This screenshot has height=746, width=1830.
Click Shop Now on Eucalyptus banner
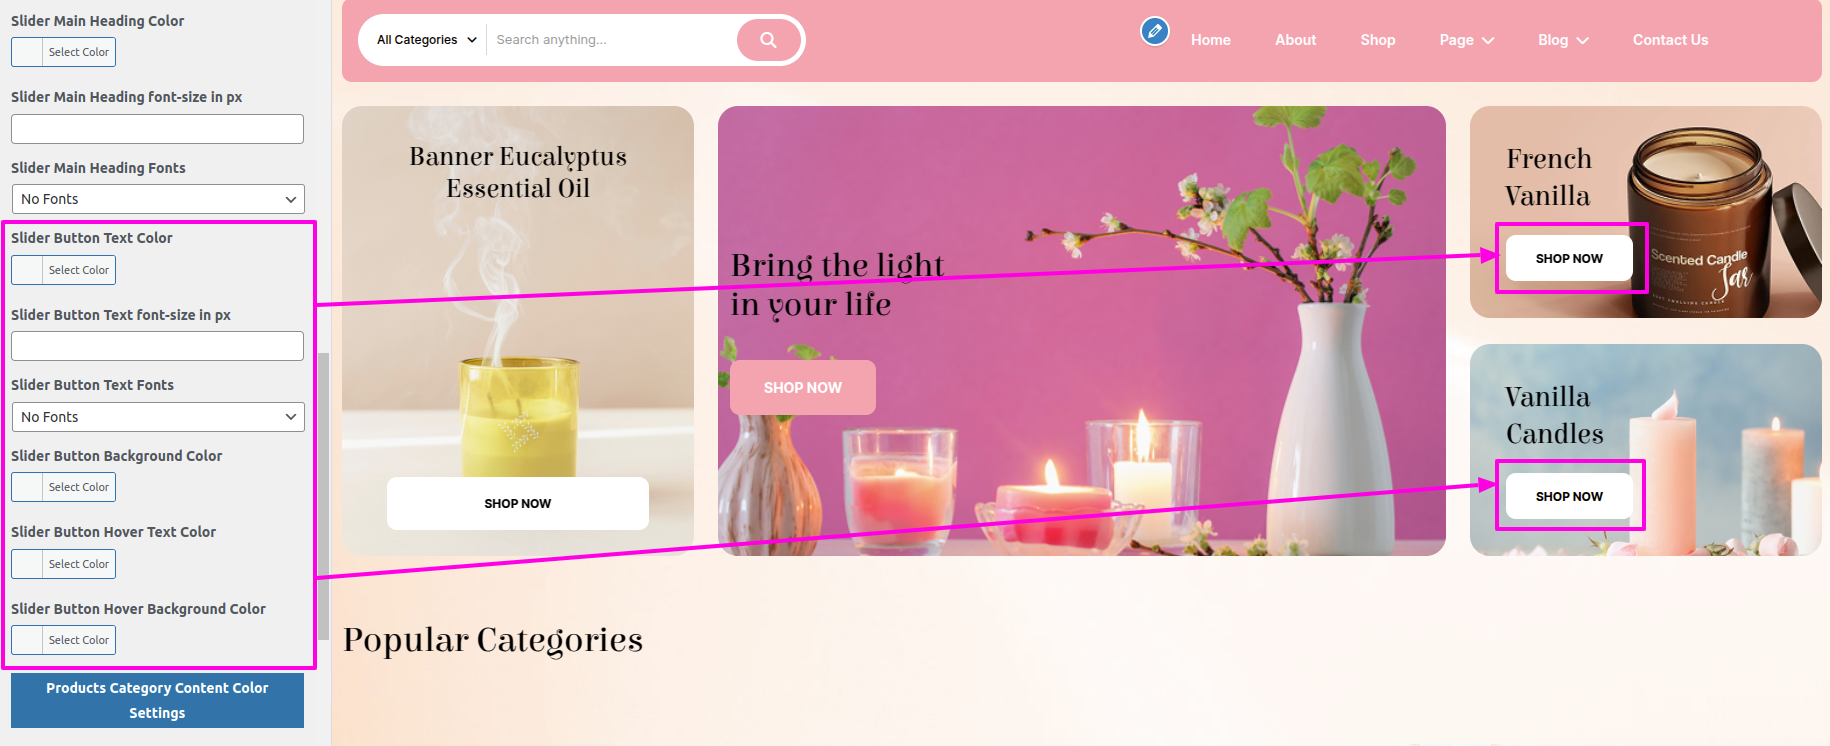(x=518, y=503)
